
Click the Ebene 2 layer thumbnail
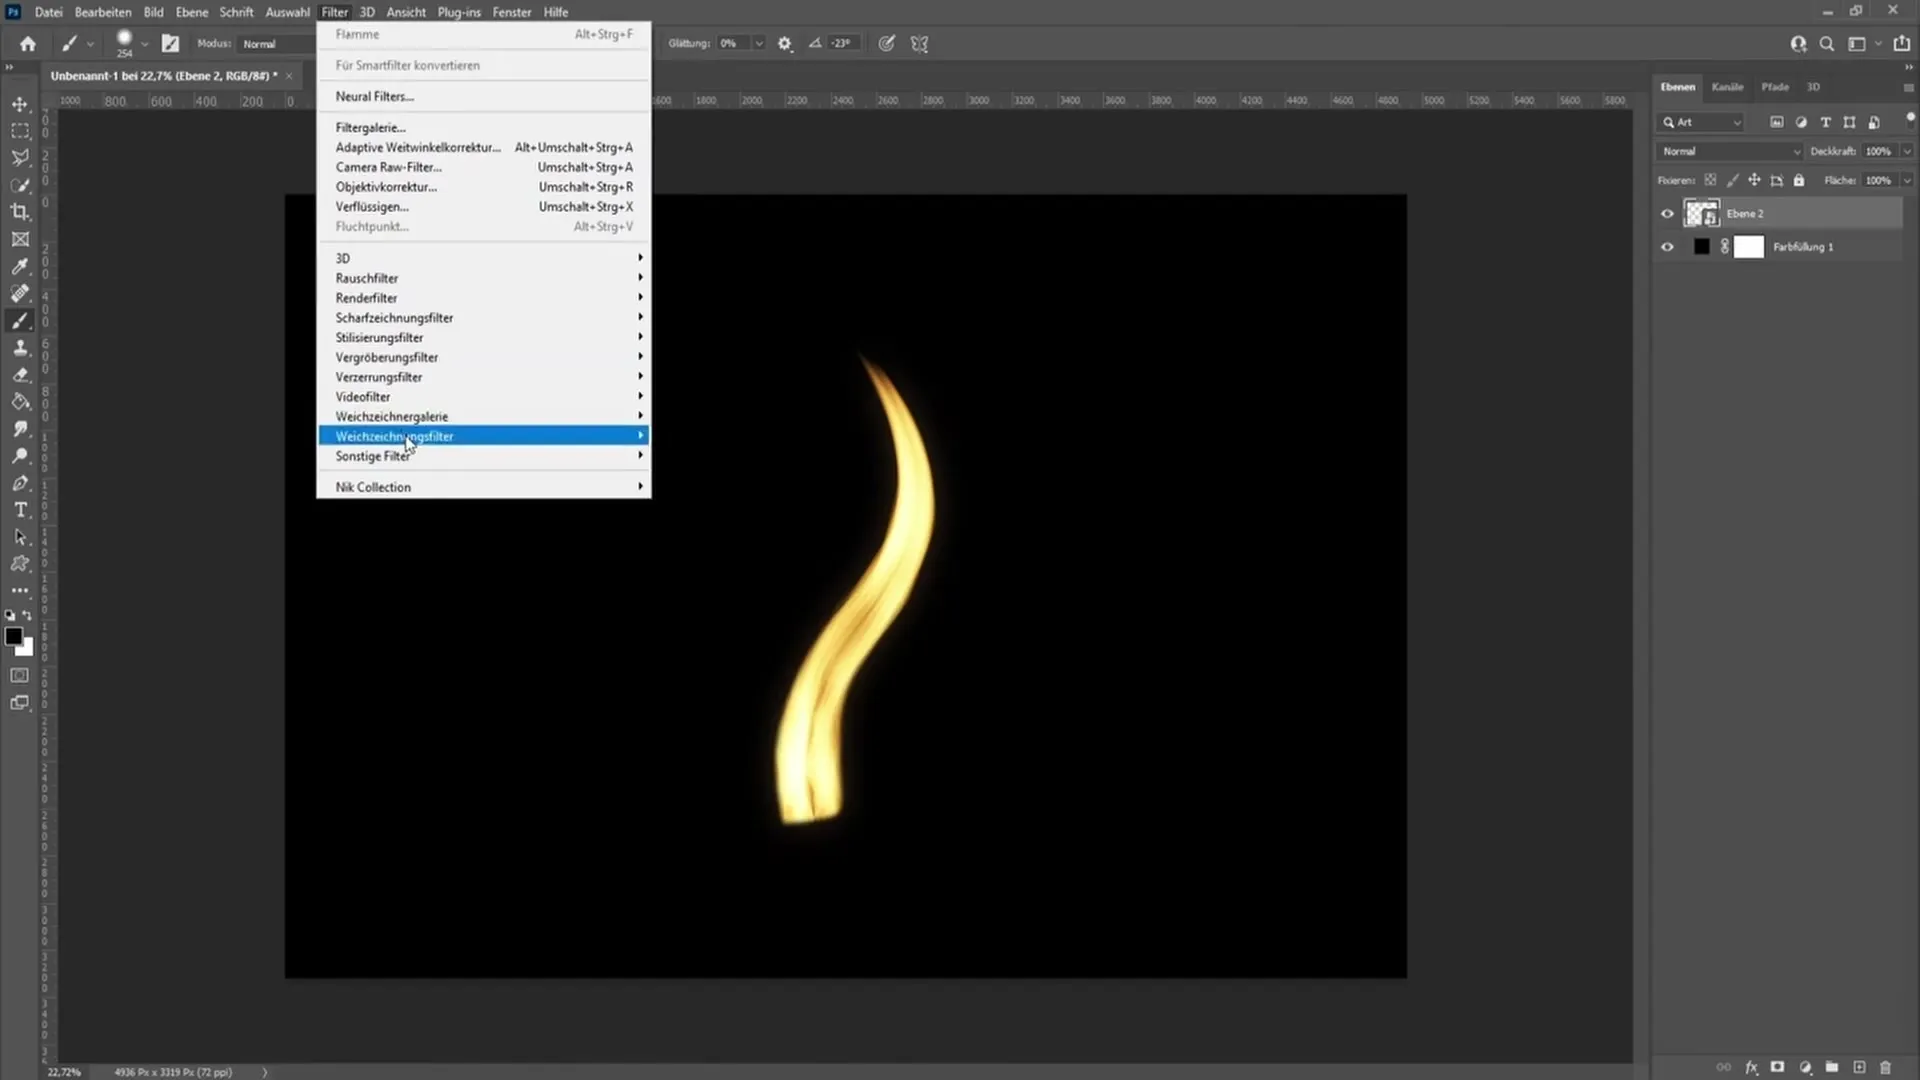point(1701,214)
